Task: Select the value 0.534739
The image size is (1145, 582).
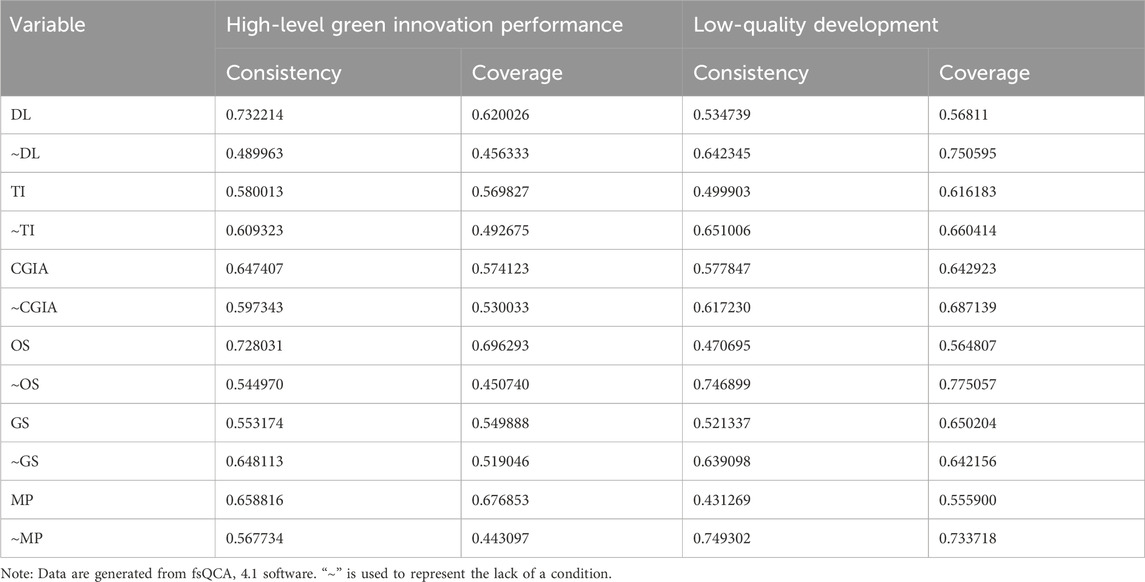Action: click(x=722, y=115)
